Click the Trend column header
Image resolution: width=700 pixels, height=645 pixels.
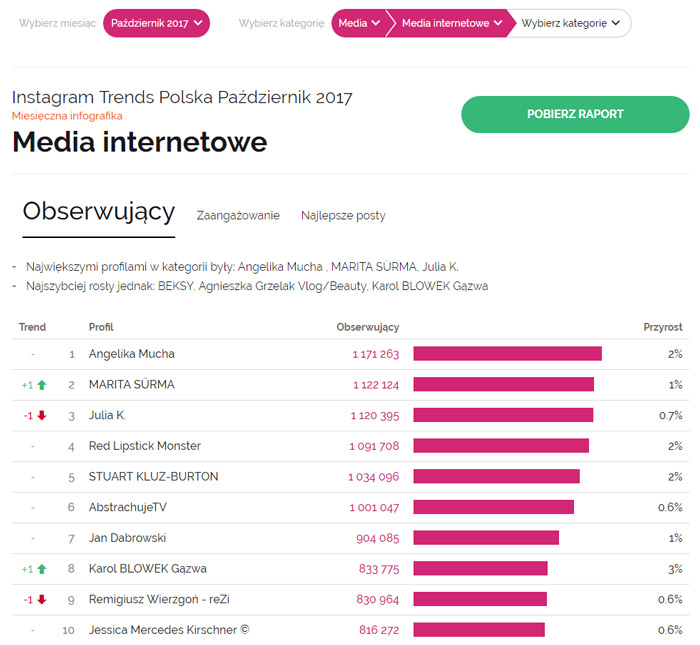[x=32, y=327]
